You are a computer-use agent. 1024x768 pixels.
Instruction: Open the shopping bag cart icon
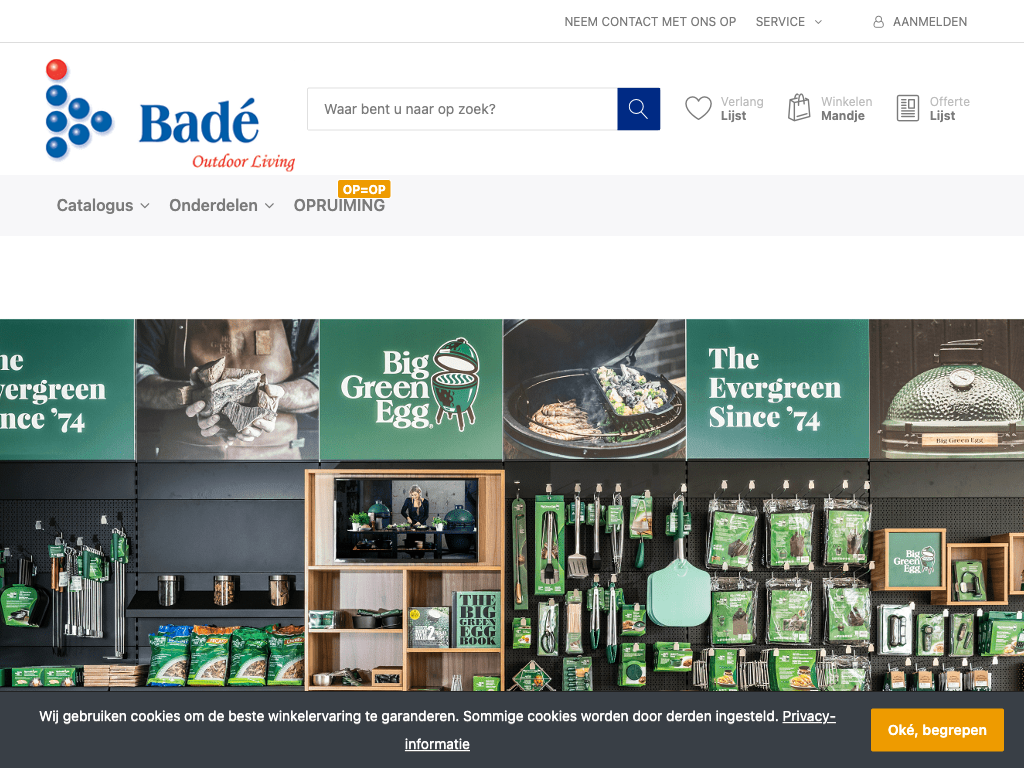(x=799, y=108)
